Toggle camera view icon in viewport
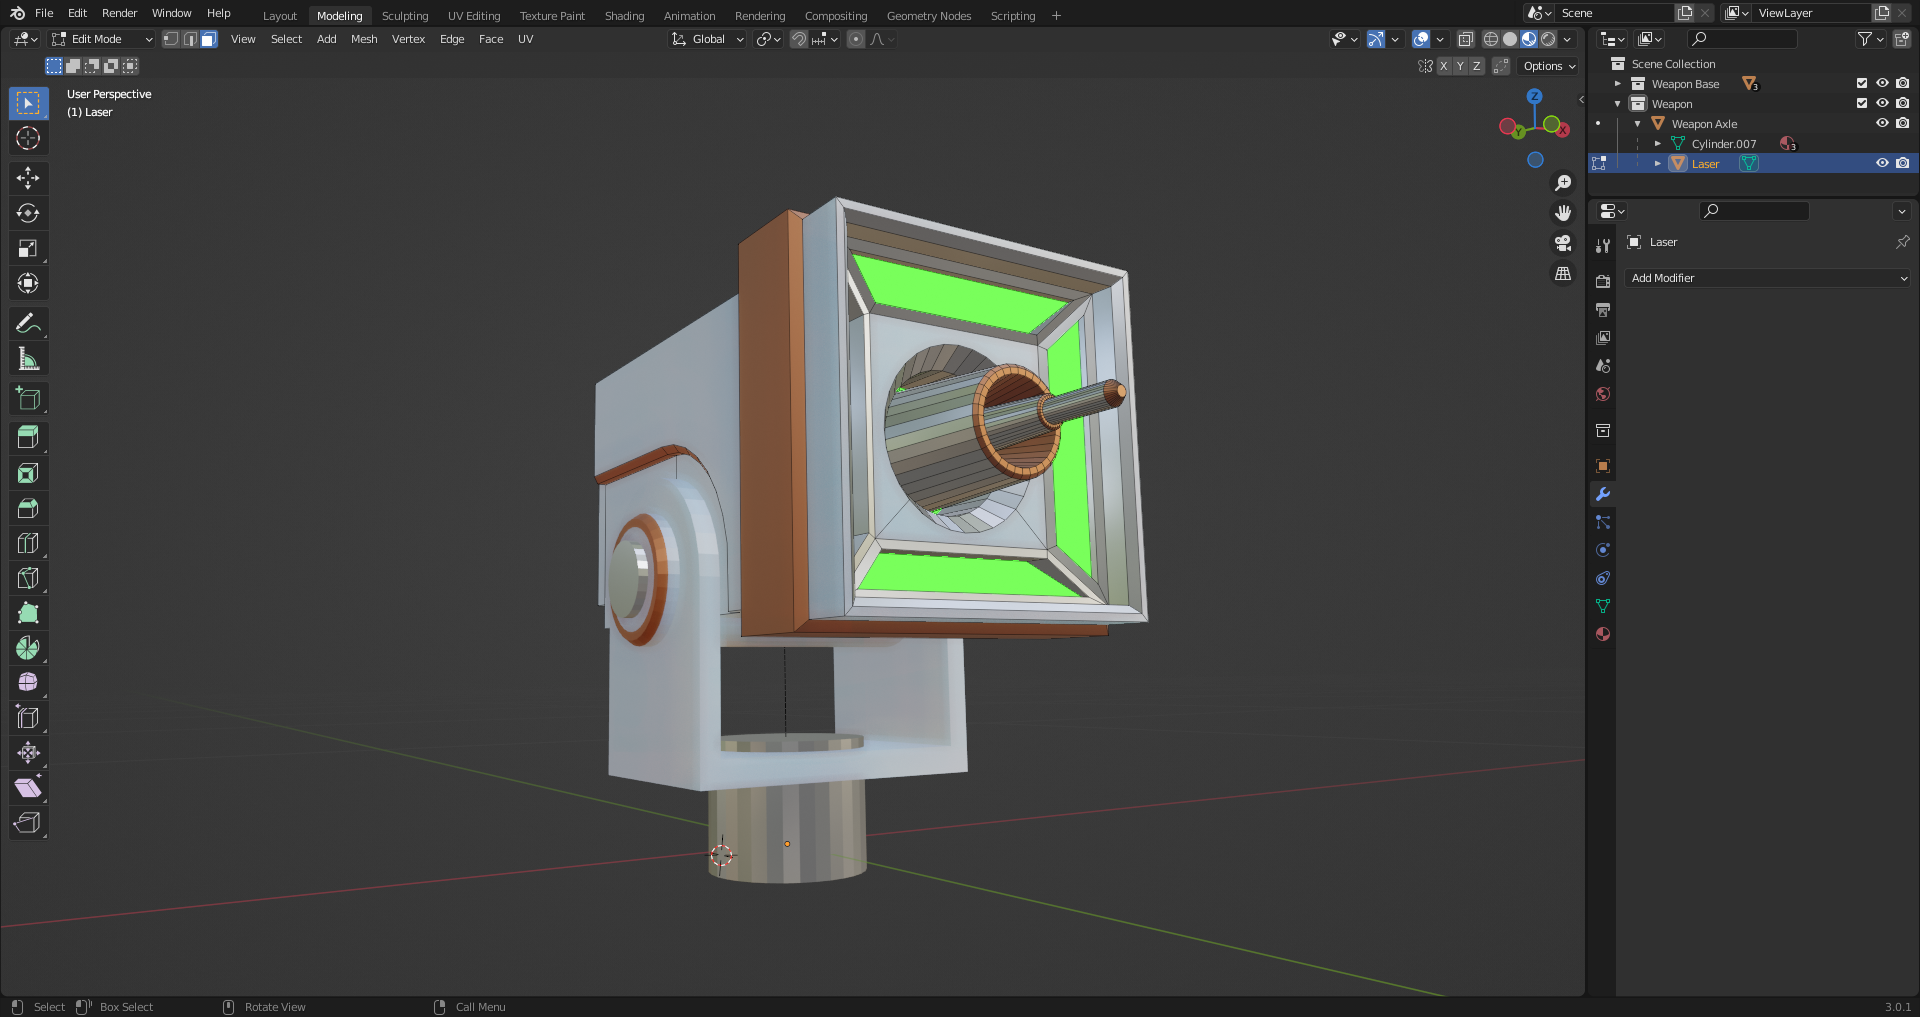Image resolution: width=1920 pixels, height=1017 pixels. coord(1563,243)
